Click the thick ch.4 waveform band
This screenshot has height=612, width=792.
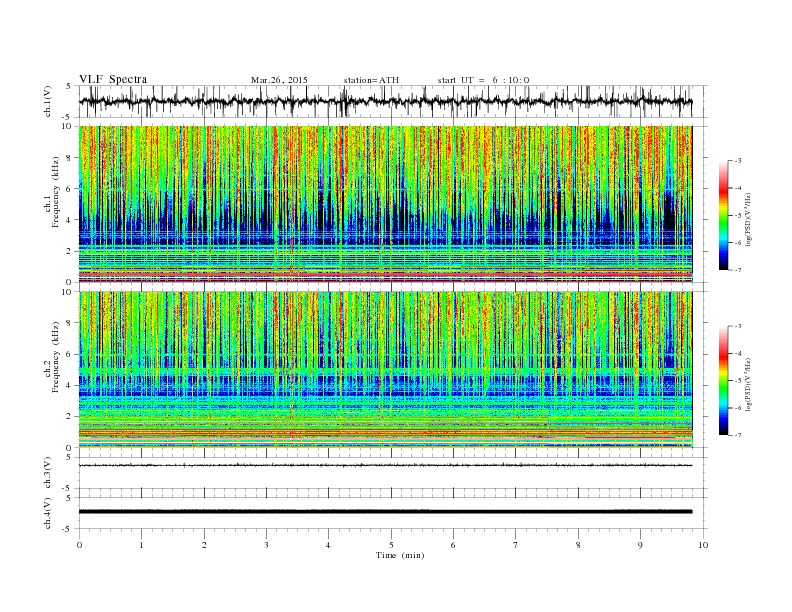click(385, 512)
